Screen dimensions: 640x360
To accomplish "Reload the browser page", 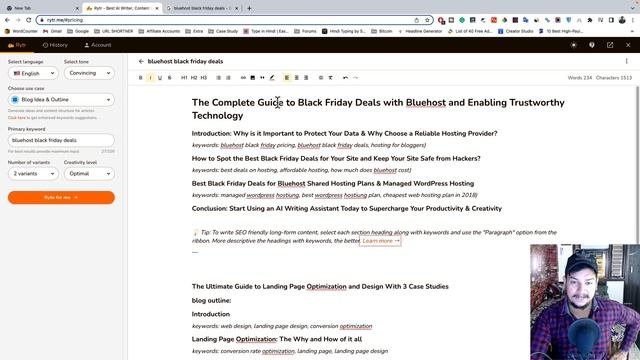I will pos(28,20).
